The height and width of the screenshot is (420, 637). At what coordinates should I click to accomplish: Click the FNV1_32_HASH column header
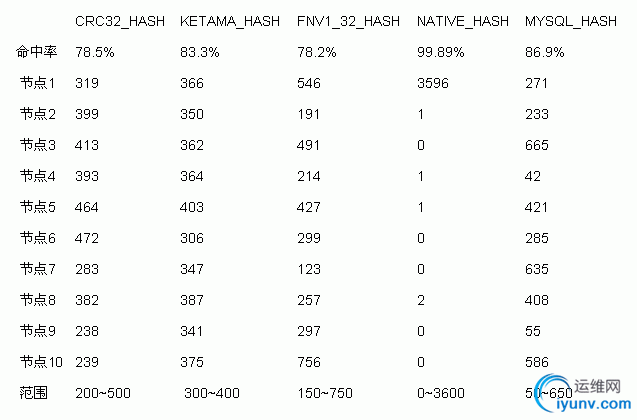(348, 21)
